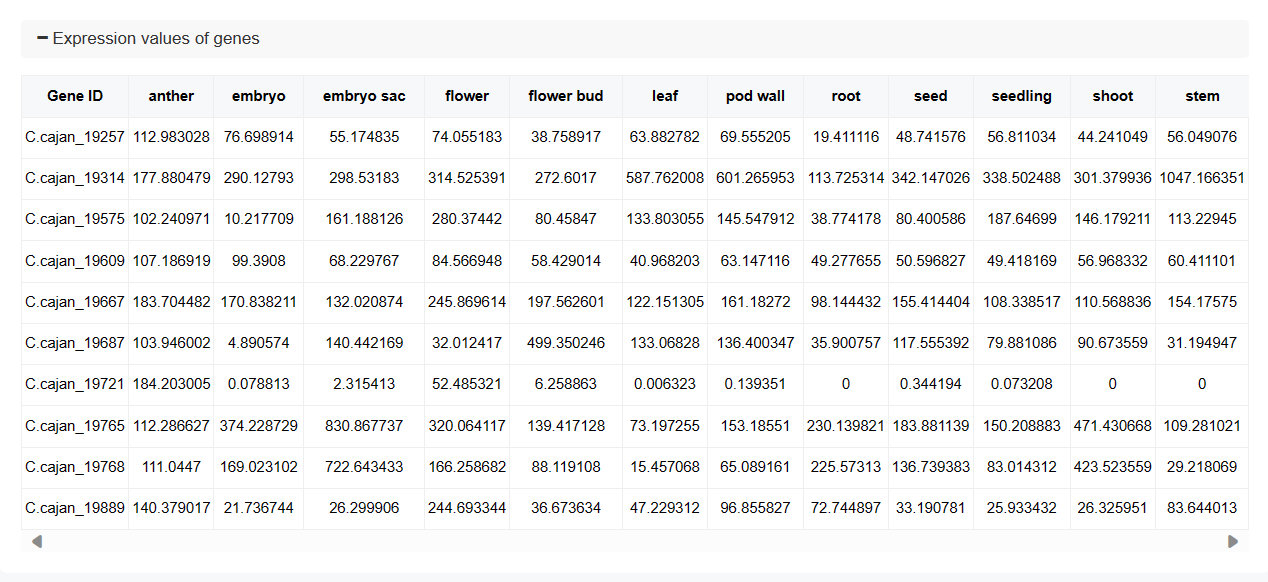Click seedling value 0.073208
The width and height of the screenshot is (1268, 582).
pyautogui.click(x=1022, y=384)
